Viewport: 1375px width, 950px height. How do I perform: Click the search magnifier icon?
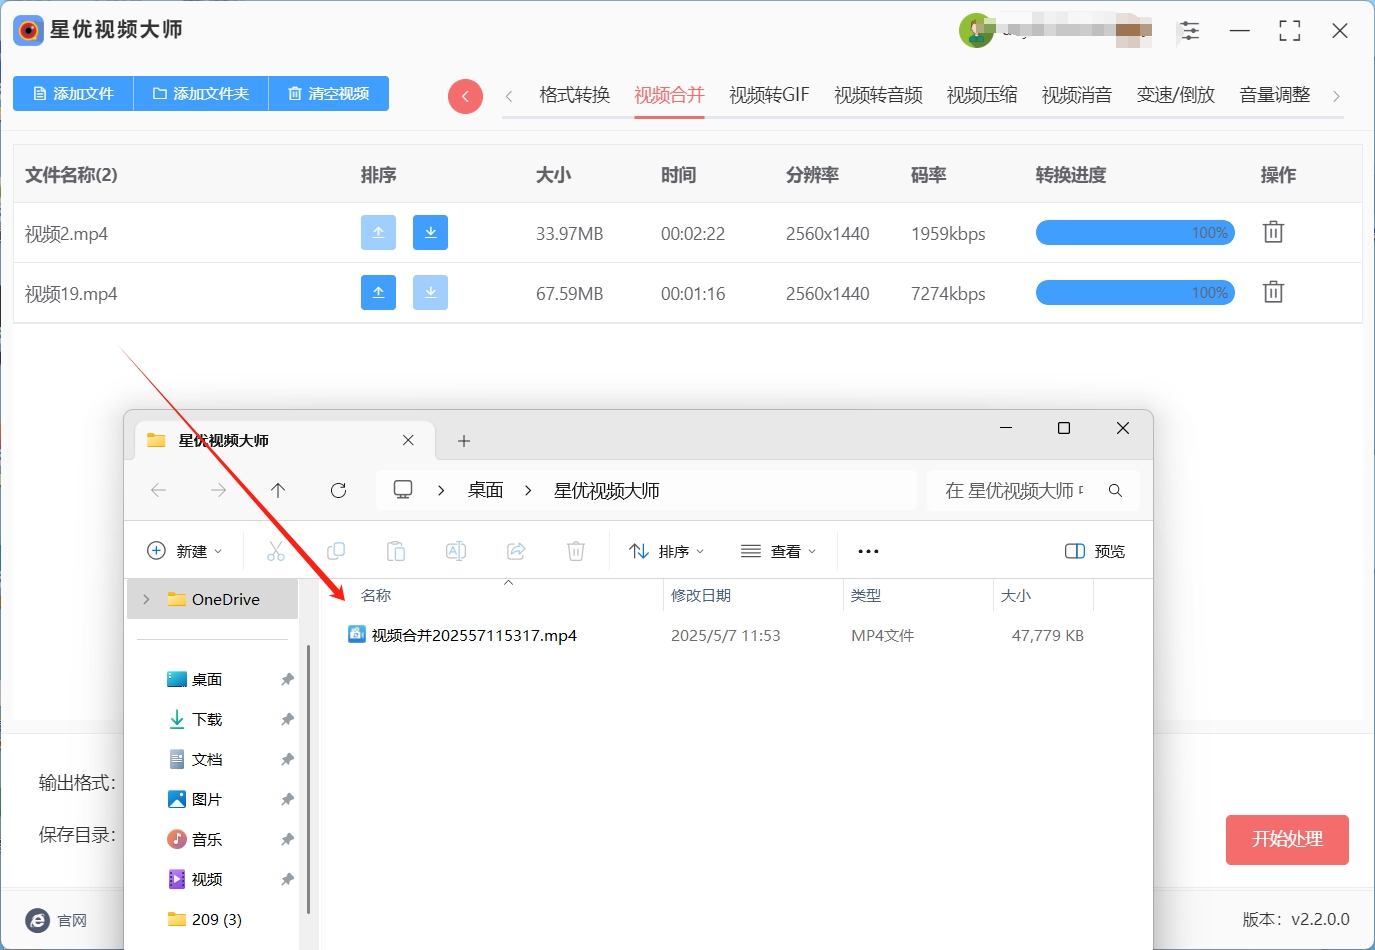[1115, 490]
